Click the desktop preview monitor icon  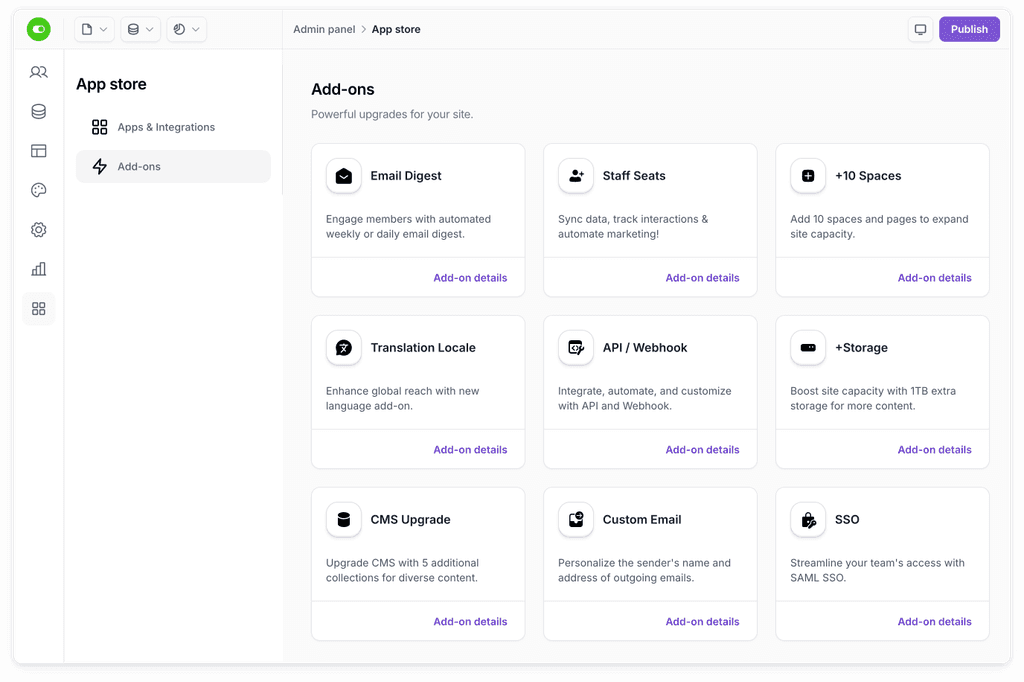920,29
